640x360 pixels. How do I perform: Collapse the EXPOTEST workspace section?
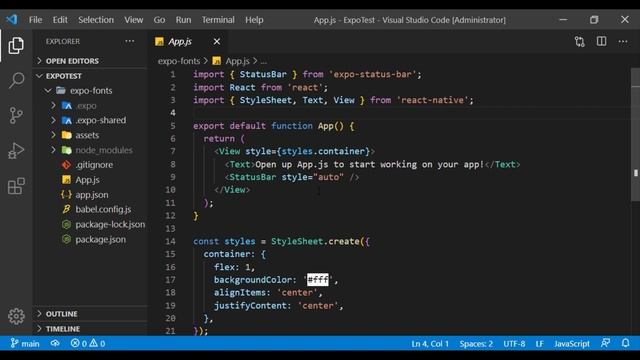pyautogui.click(x=90, y=76)
